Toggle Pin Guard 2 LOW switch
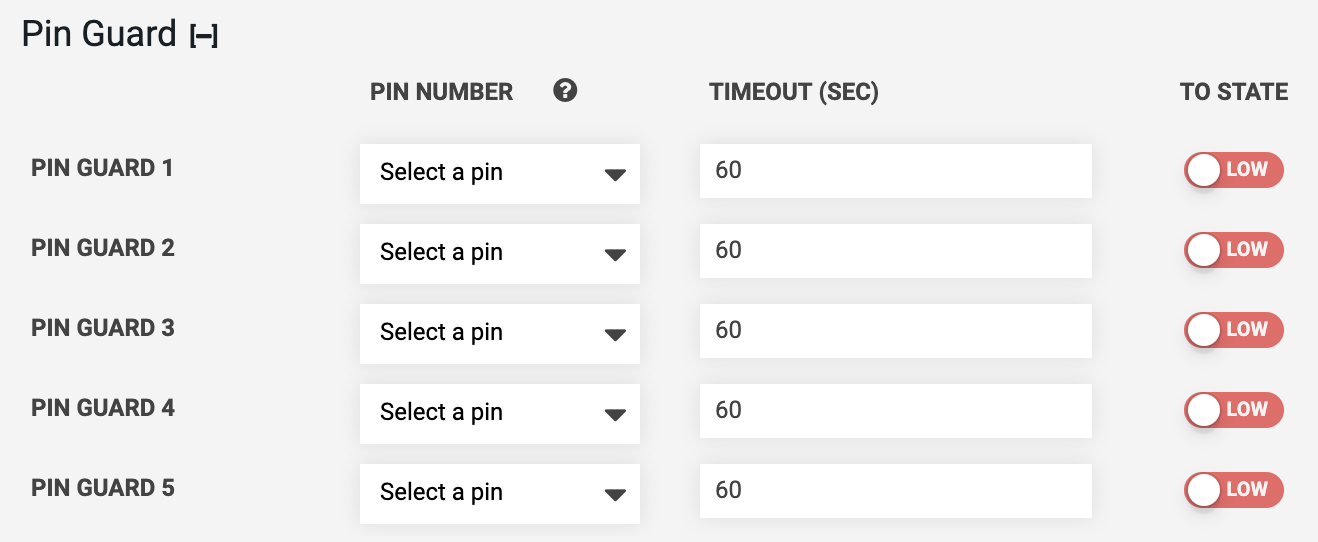 [1234, 250]
